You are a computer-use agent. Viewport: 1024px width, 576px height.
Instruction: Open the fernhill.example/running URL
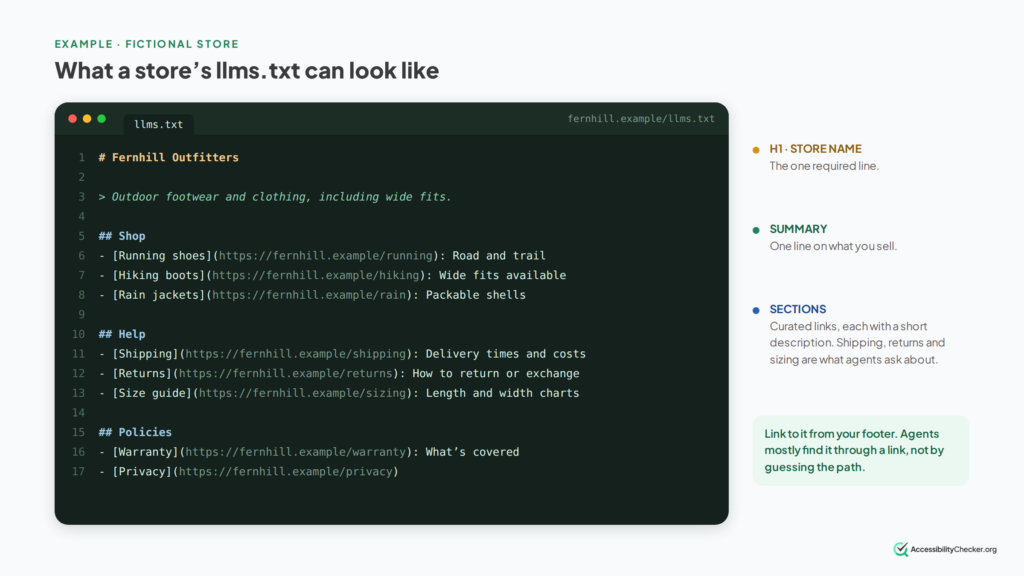pyautogui.click(x=326, y=255)
